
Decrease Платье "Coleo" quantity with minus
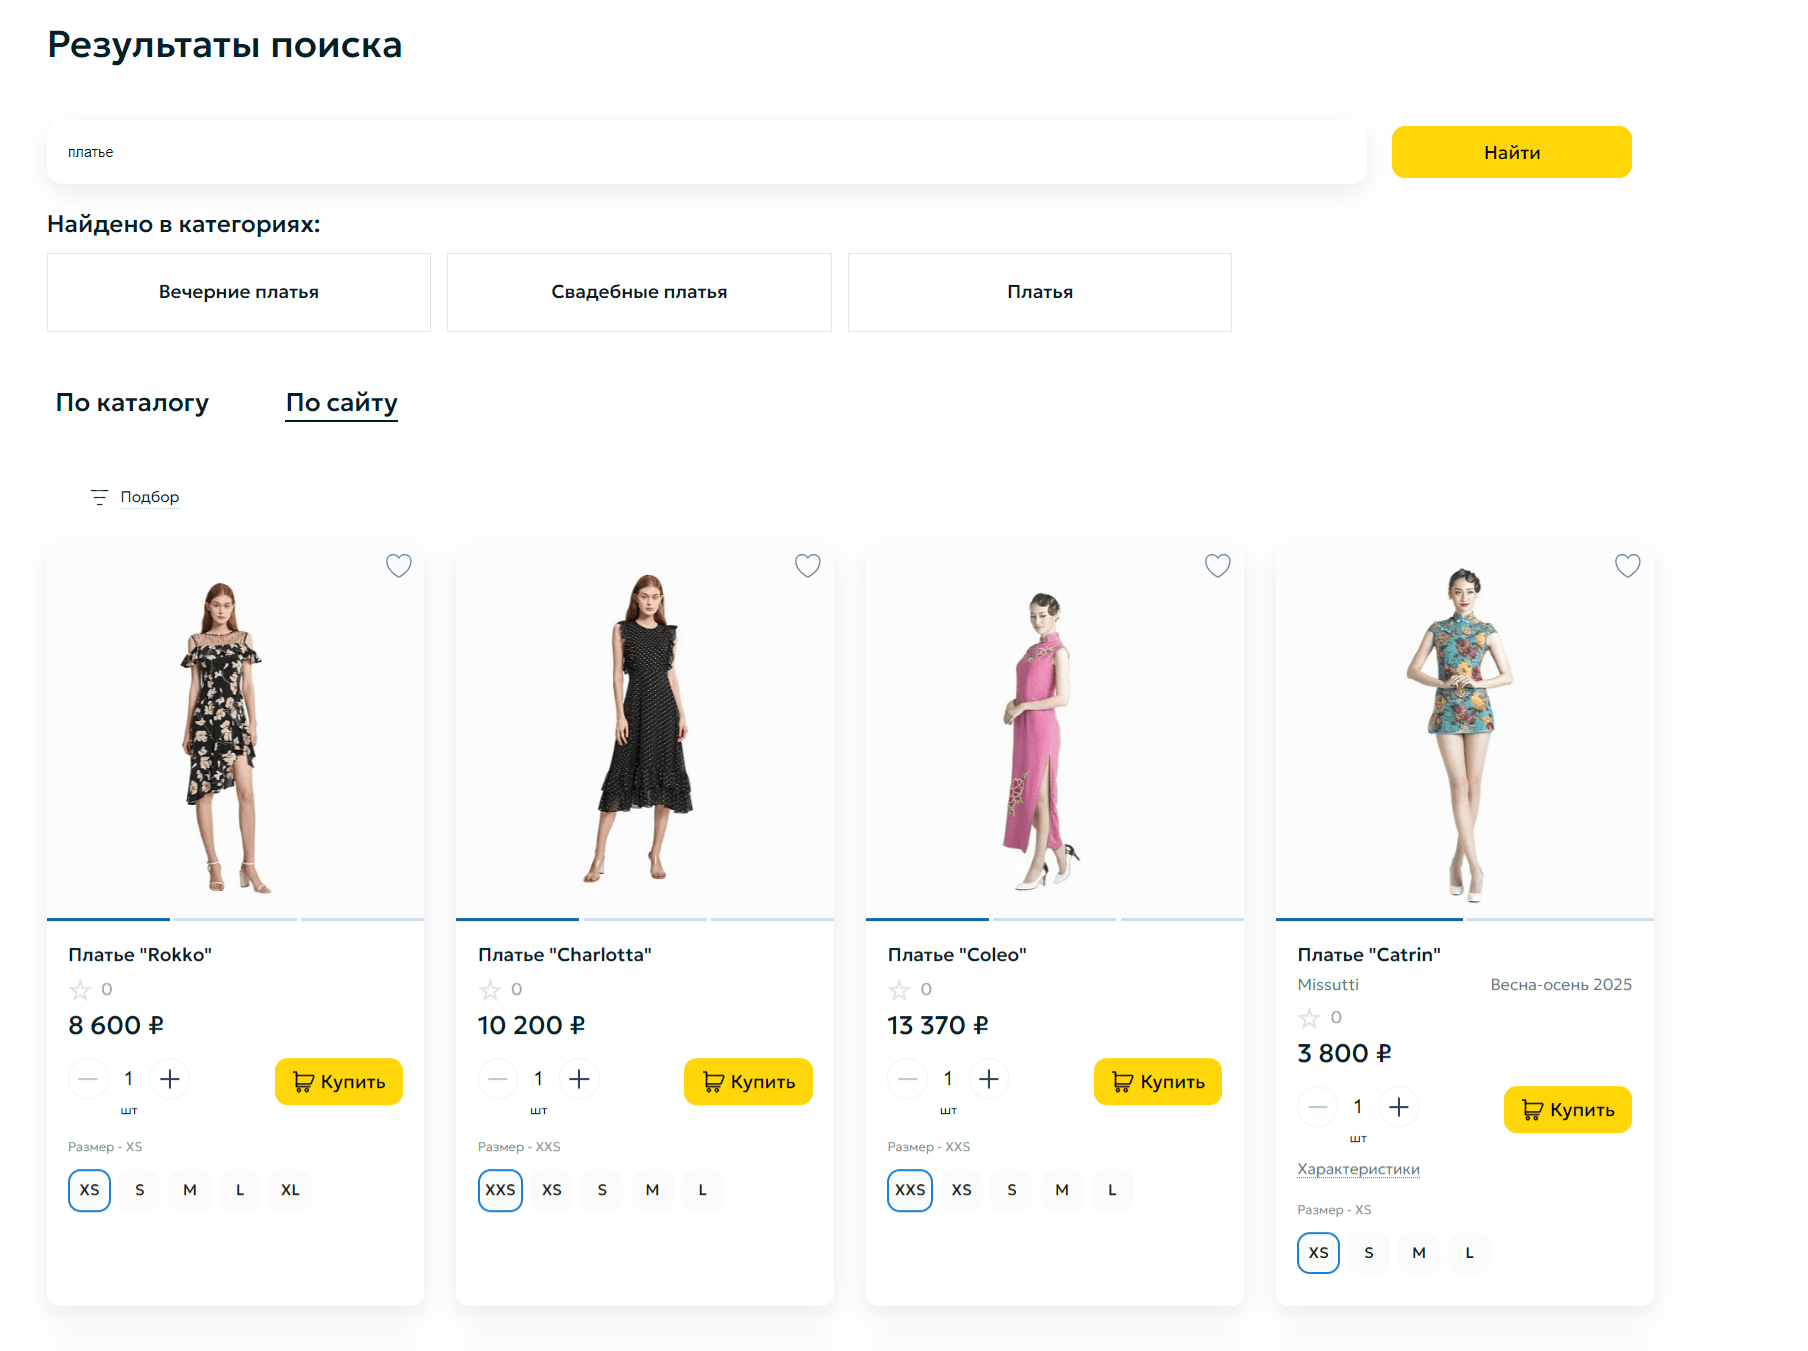(907, 1079)
